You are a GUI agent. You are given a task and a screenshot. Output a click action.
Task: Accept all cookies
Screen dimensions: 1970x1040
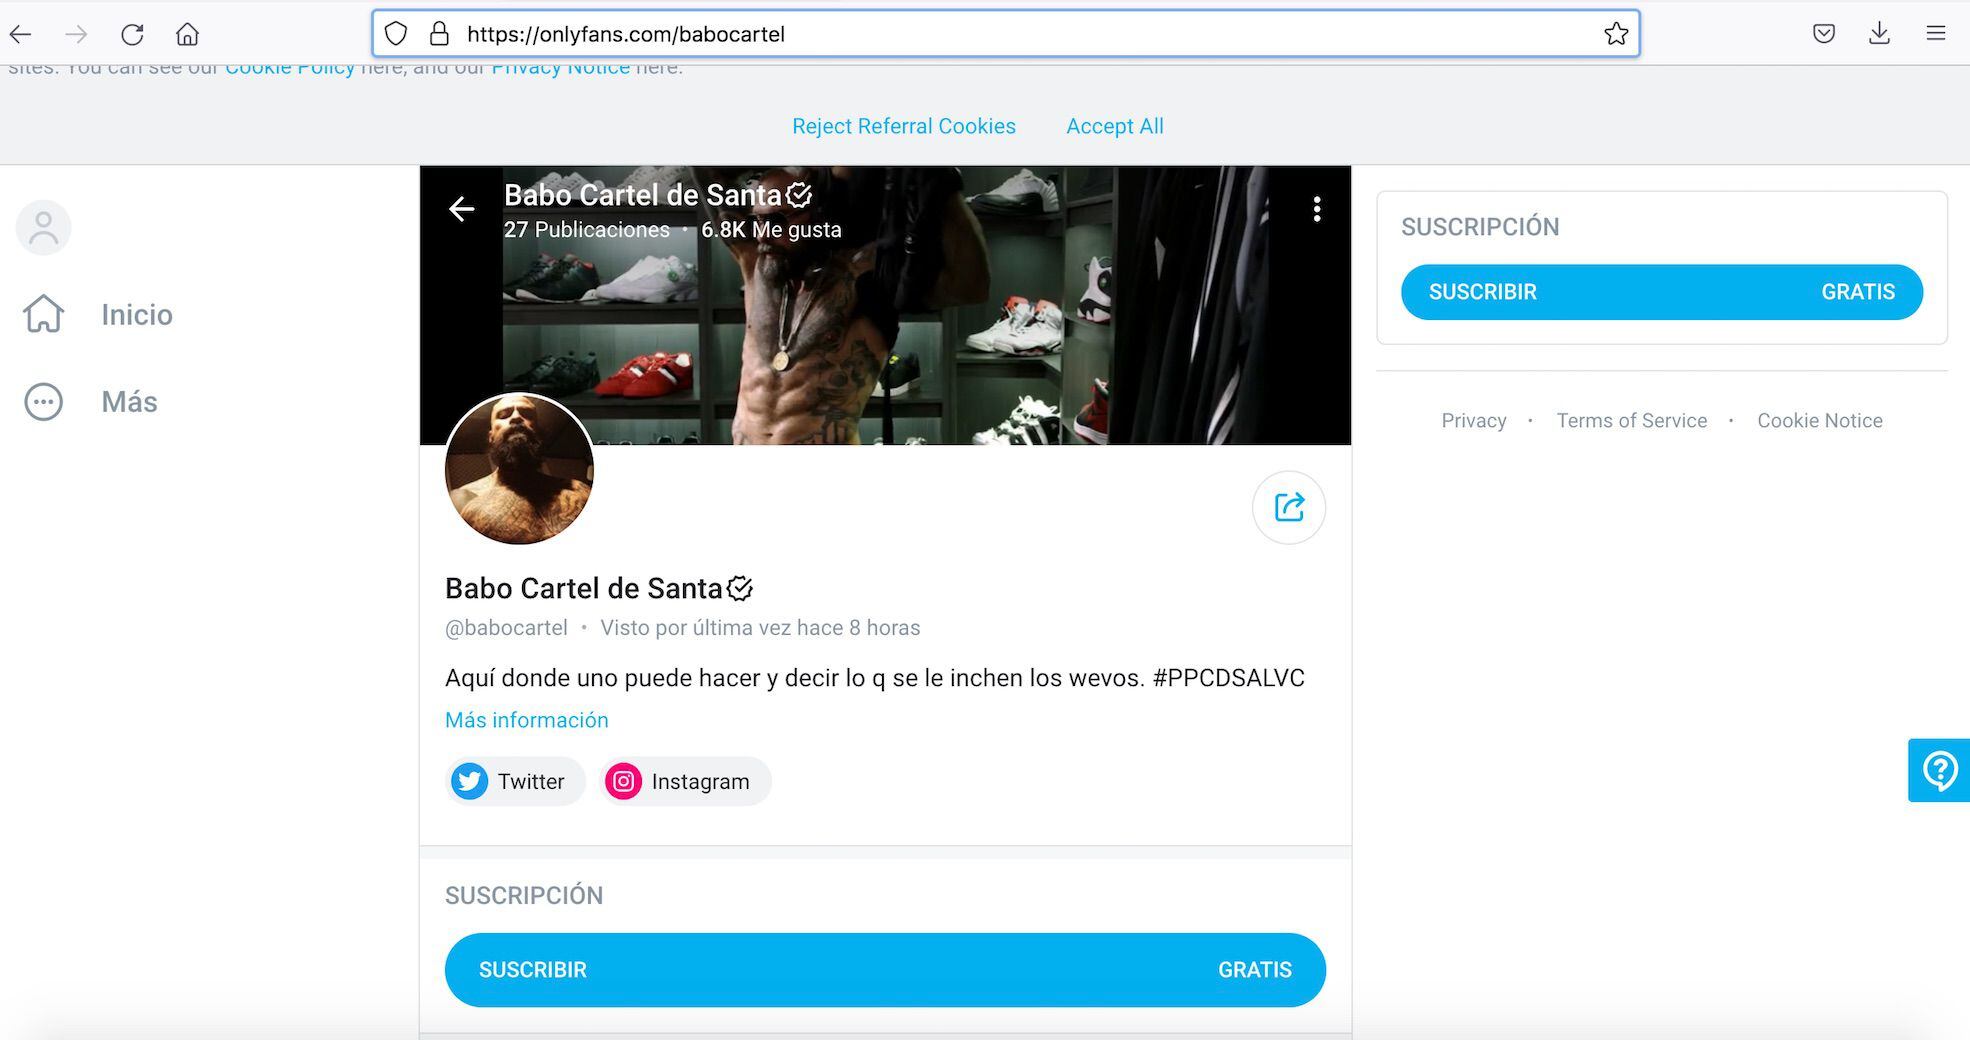pos(1115,126)
